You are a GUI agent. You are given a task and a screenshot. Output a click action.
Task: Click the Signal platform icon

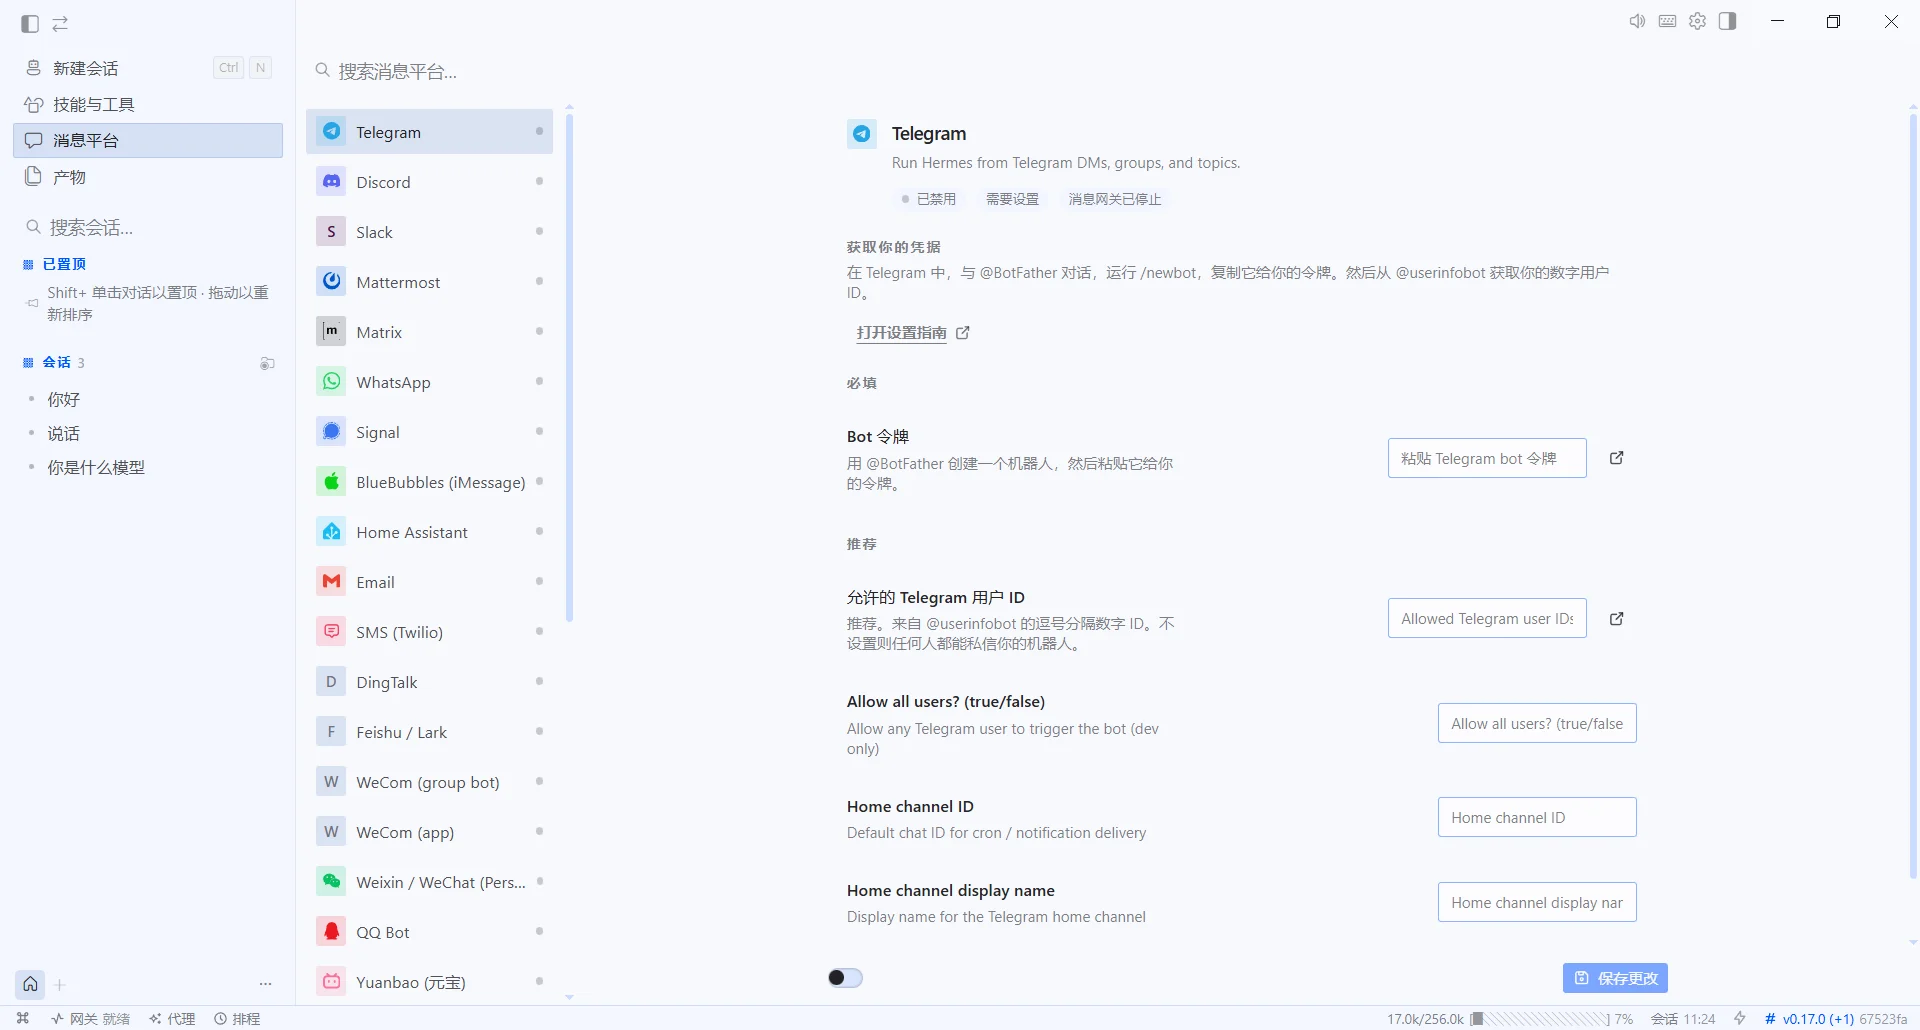tap(331, 432)
